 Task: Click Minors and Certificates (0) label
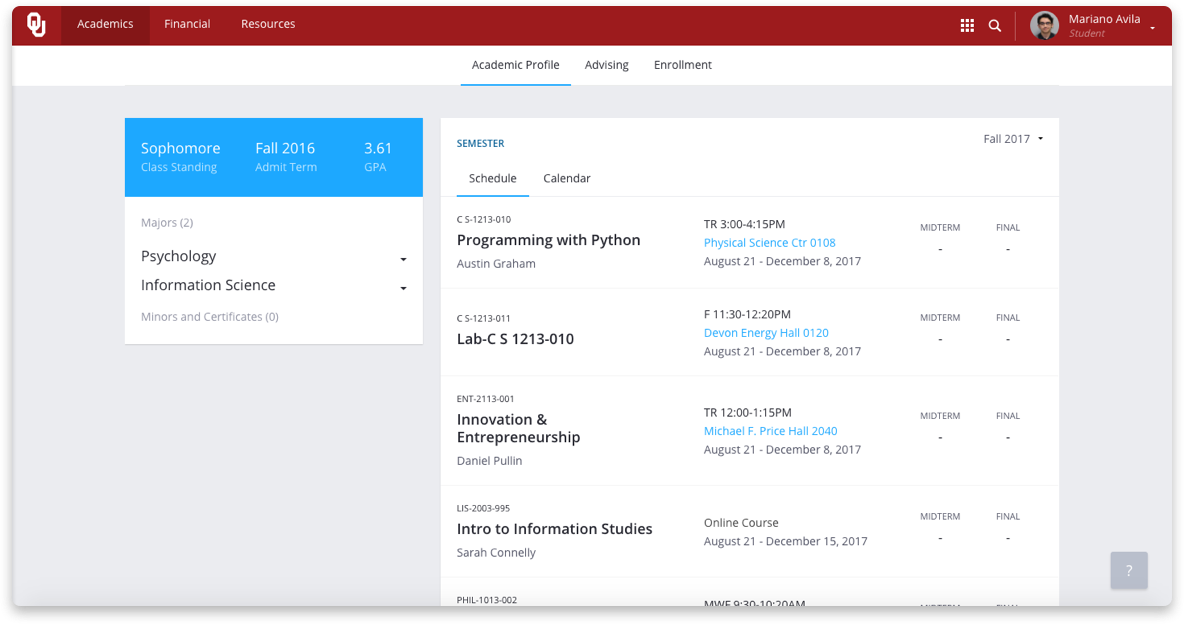coord(210,317)
